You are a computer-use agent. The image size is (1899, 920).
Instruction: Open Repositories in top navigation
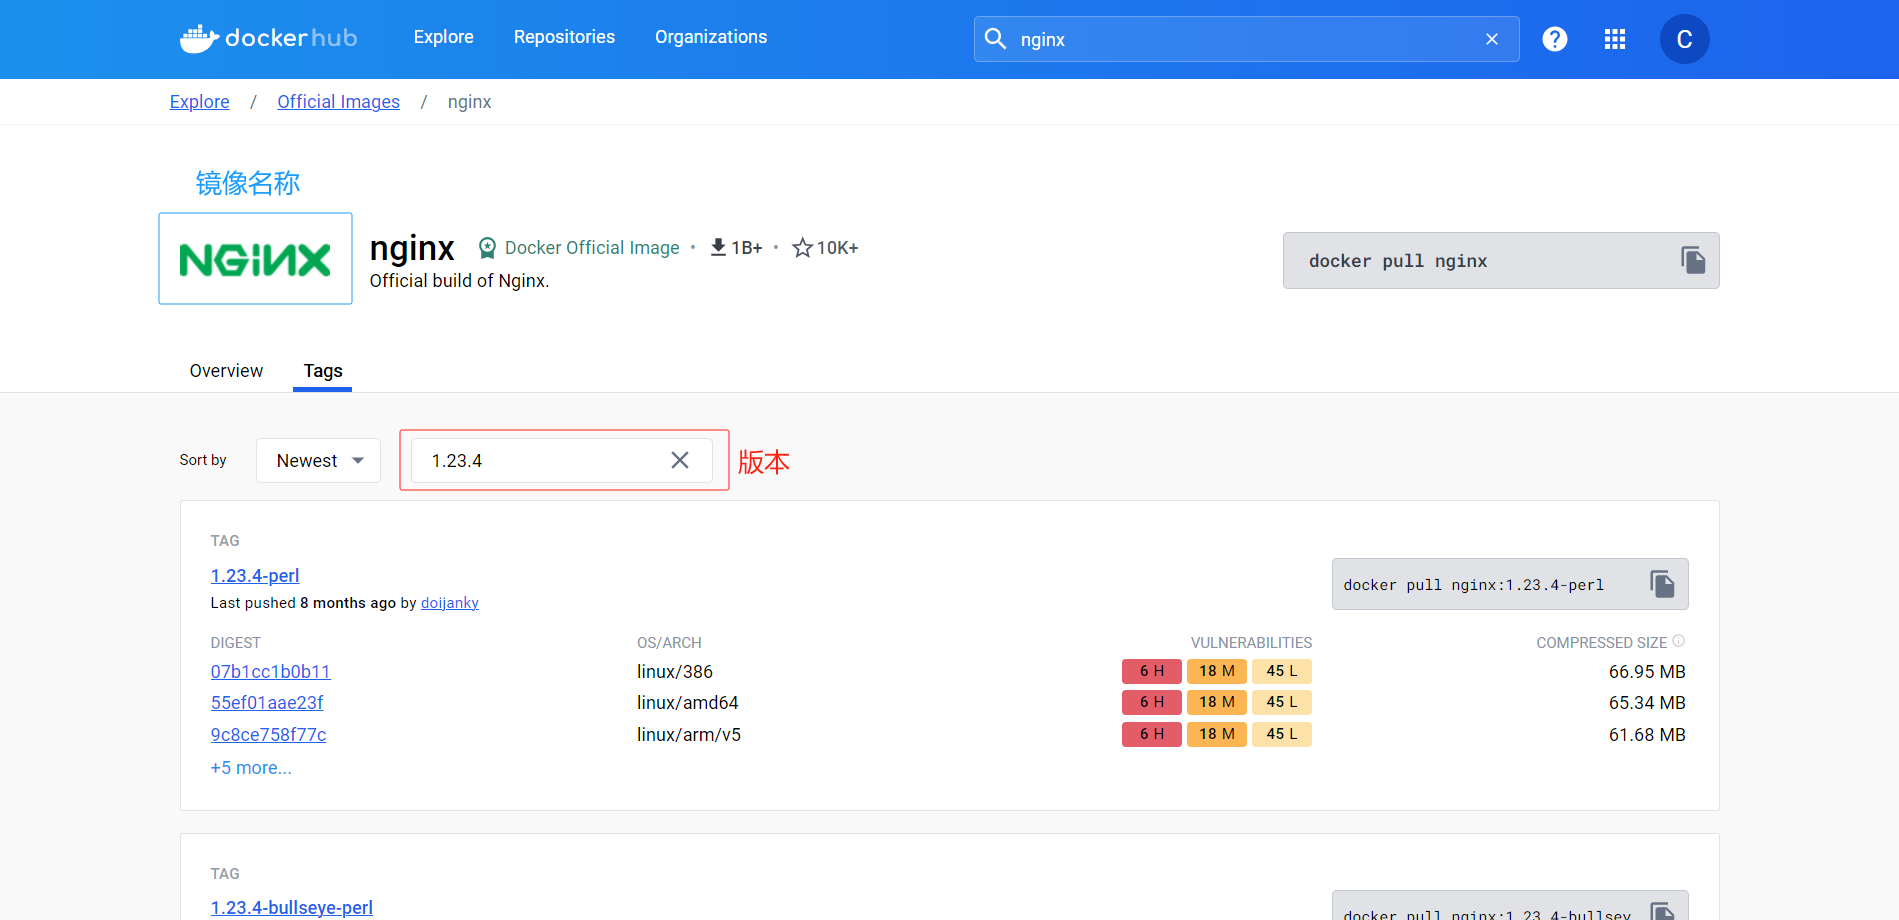[564, 37]
